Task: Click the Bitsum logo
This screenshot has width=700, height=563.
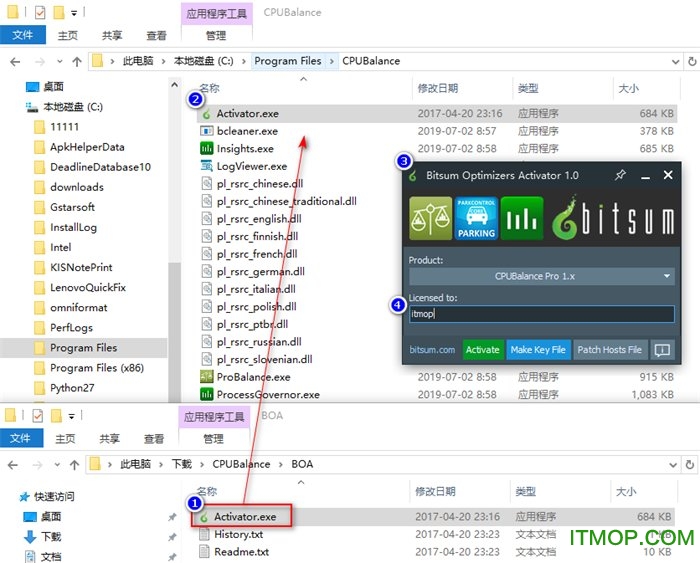Action: (x=612, y=219)
